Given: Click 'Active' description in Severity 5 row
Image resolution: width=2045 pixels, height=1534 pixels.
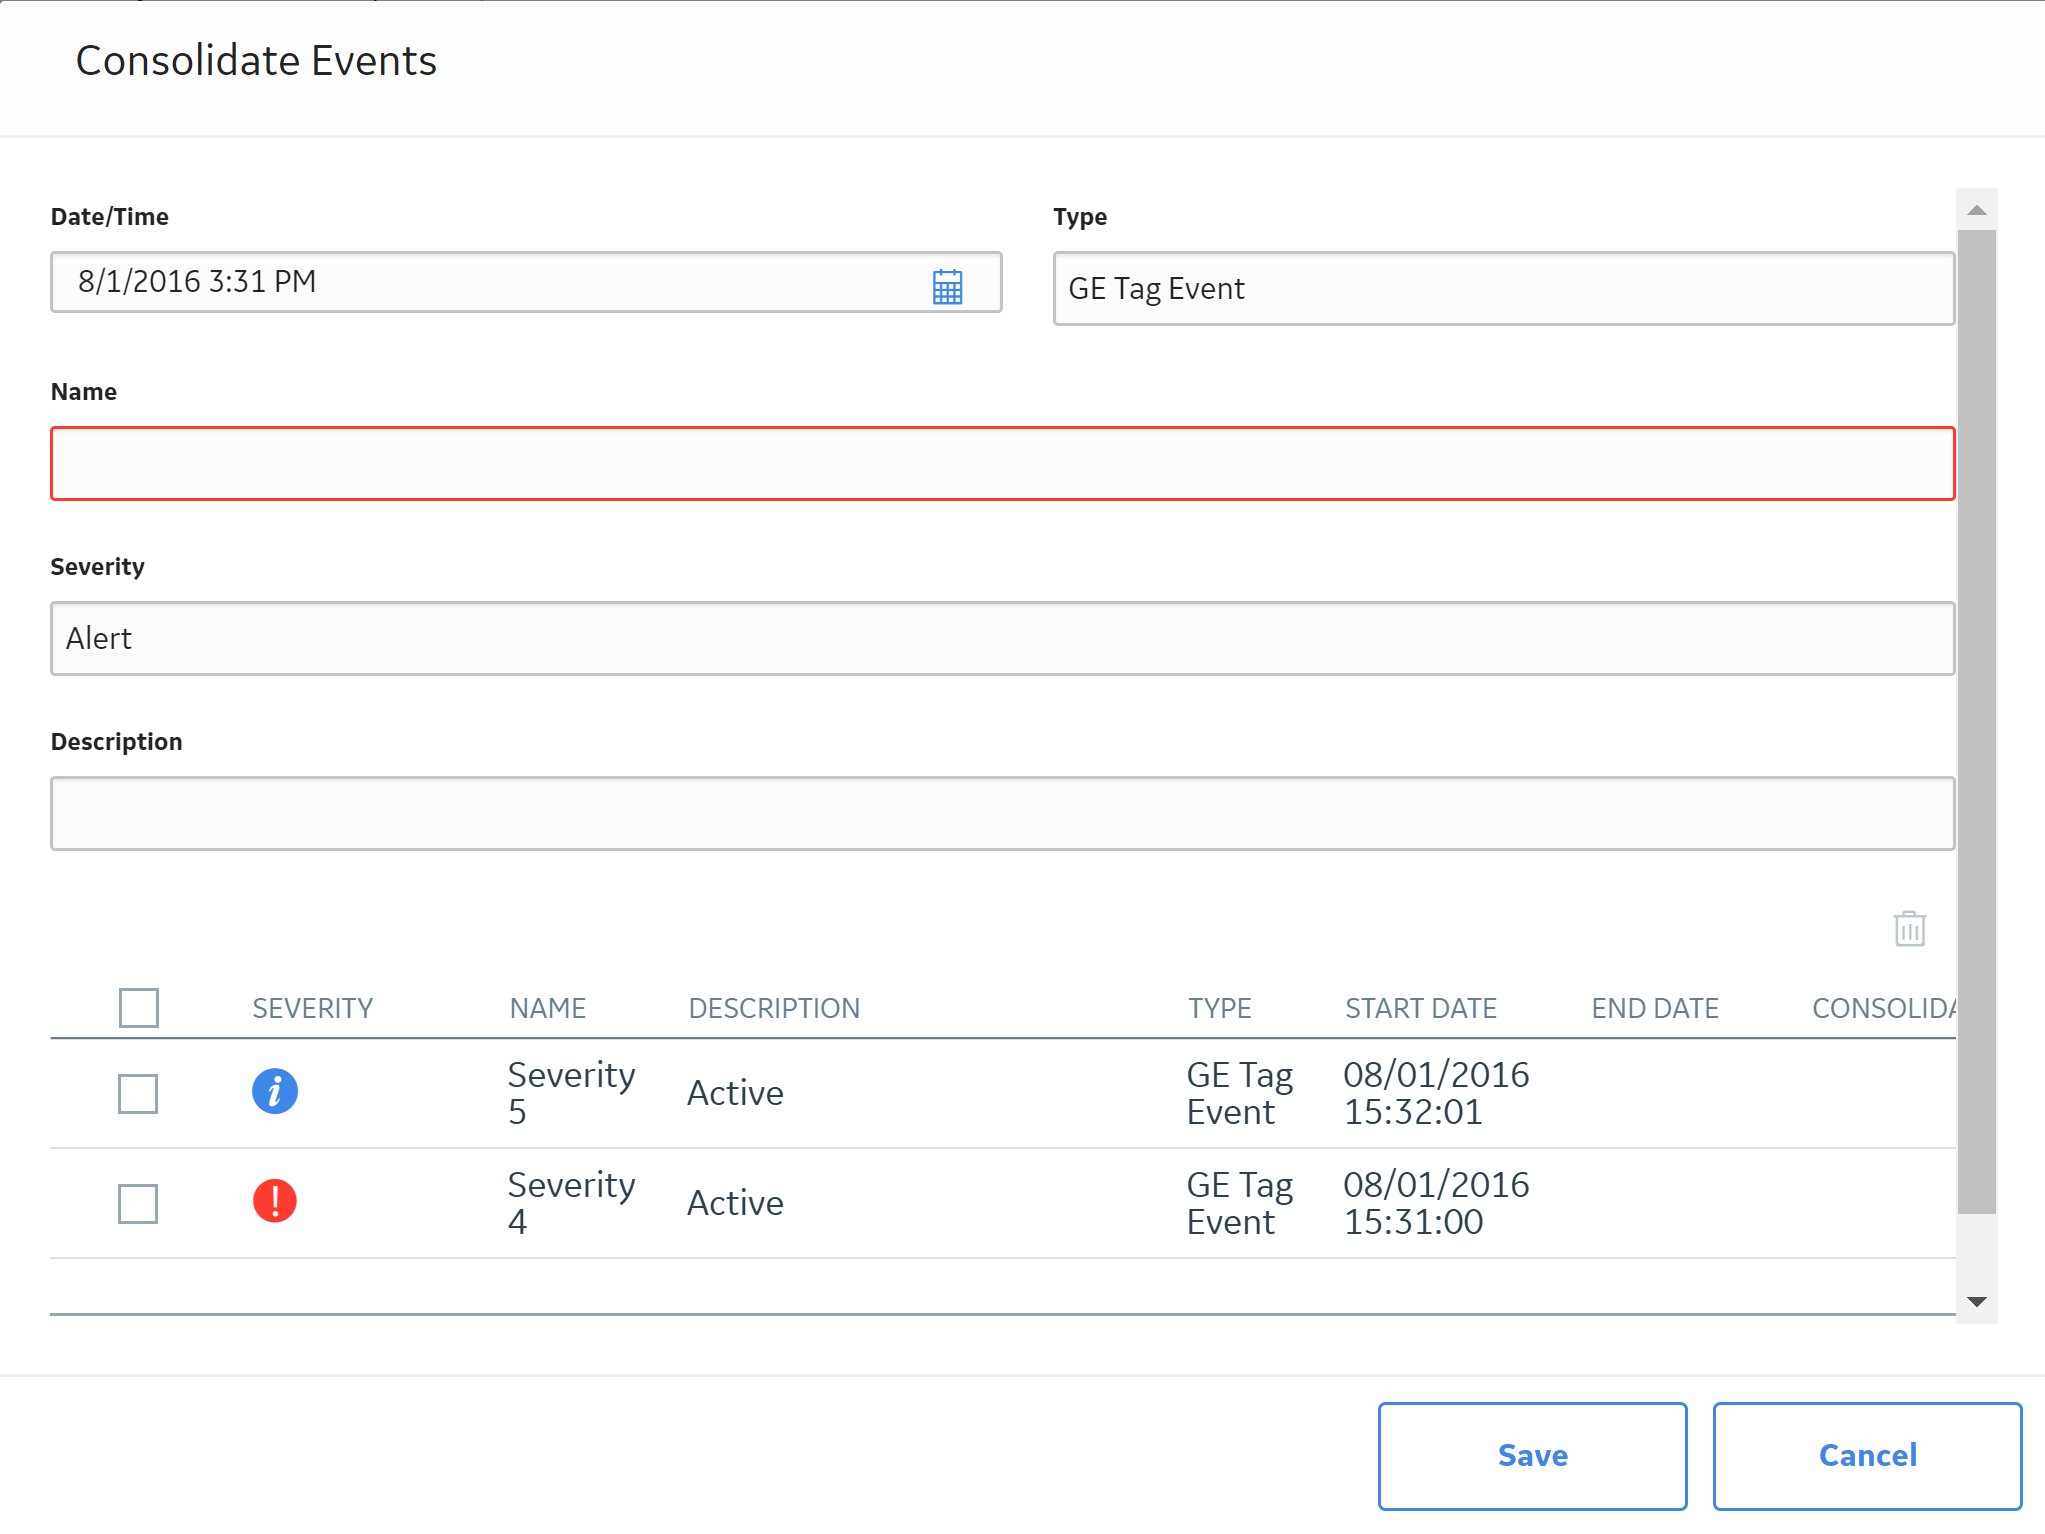Looking at the screenshot, I should click(x=735, y=1093).
